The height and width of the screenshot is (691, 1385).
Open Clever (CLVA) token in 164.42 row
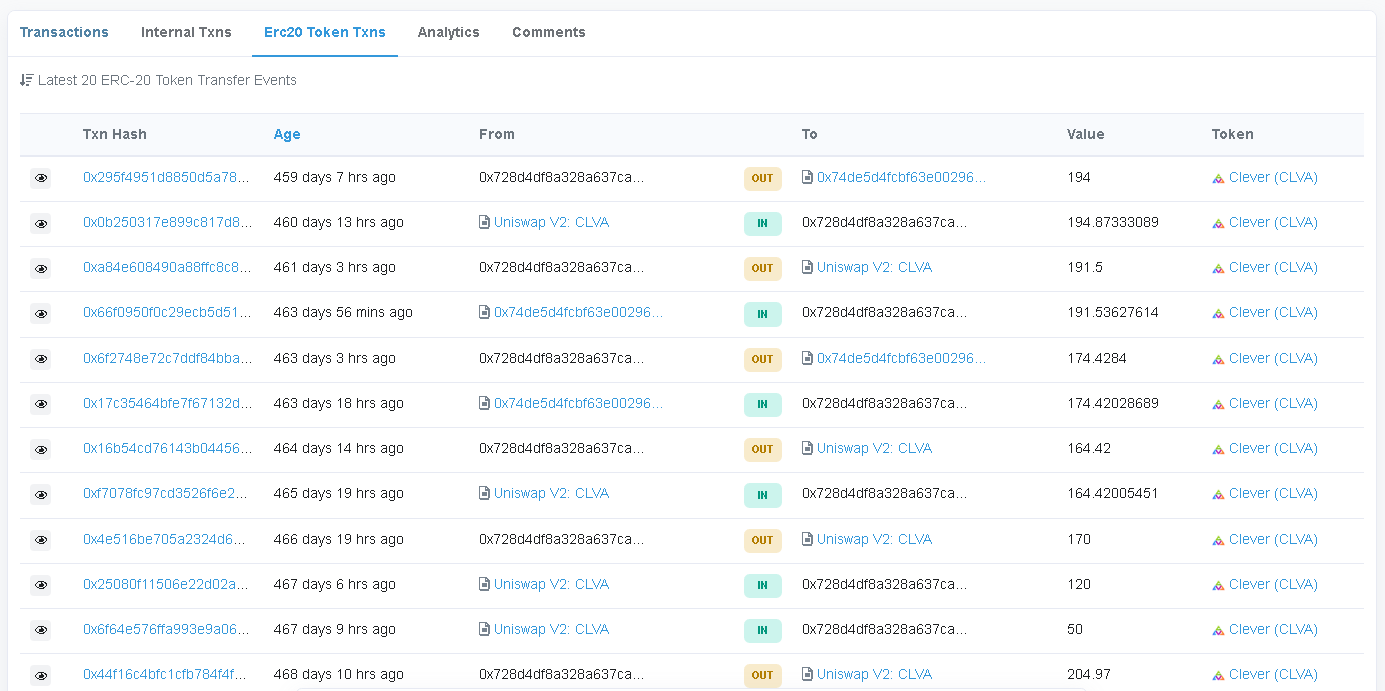point(1273,448)
